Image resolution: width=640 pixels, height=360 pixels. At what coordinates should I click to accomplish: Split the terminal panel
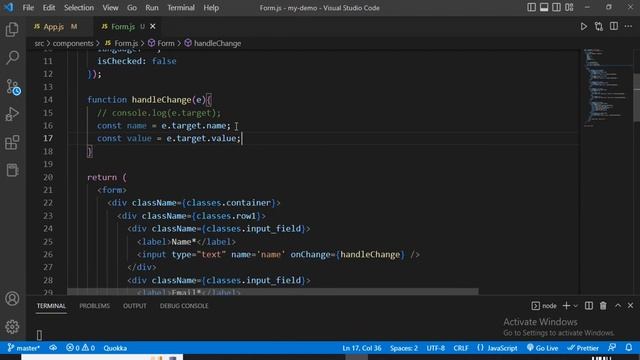[x=589, y=306]
